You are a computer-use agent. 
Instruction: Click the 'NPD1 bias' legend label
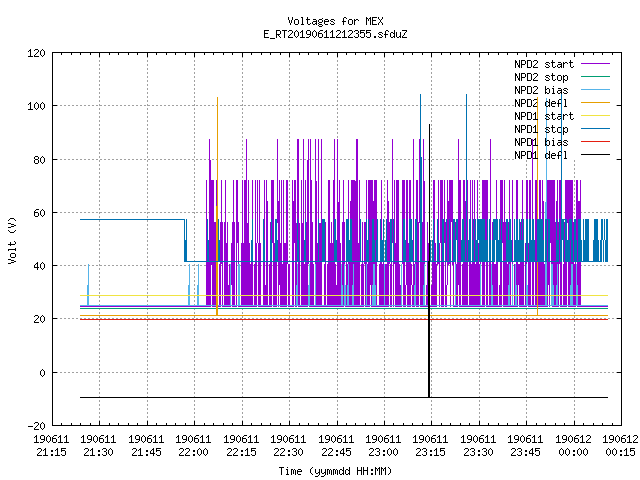tap(541, 142)
